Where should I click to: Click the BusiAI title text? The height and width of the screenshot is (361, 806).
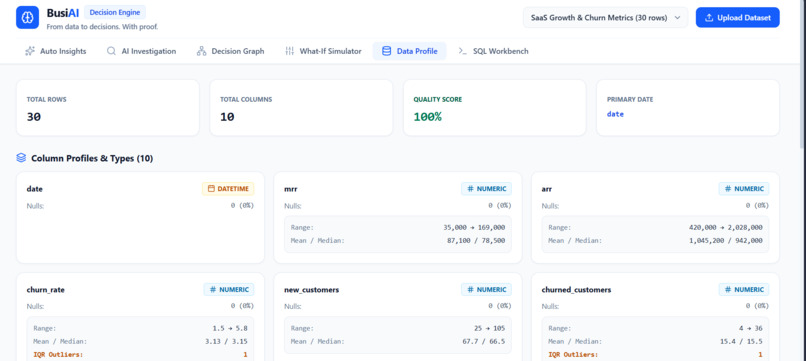pos(63,13)
